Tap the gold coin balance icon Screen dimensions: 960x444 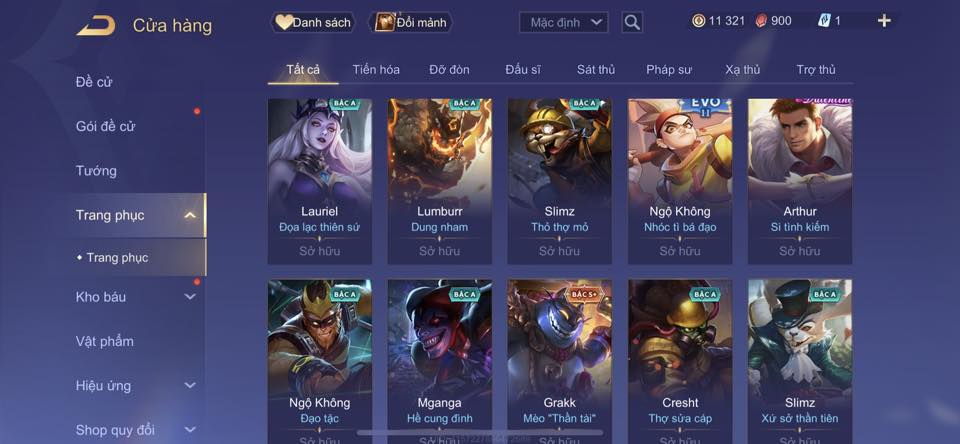(x=698, y=21)
